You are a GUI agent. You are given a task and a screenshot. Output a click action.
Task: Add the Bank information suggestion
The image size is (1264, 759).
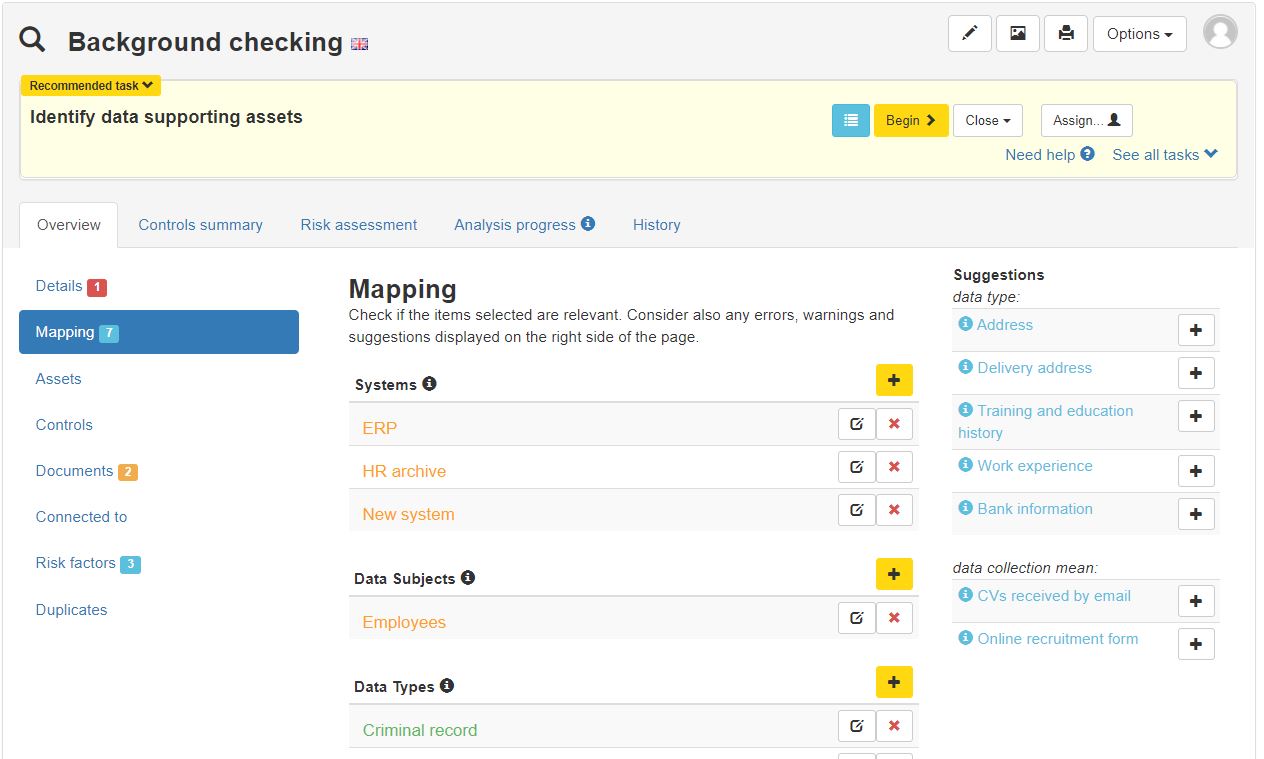tap(1196, 514)
